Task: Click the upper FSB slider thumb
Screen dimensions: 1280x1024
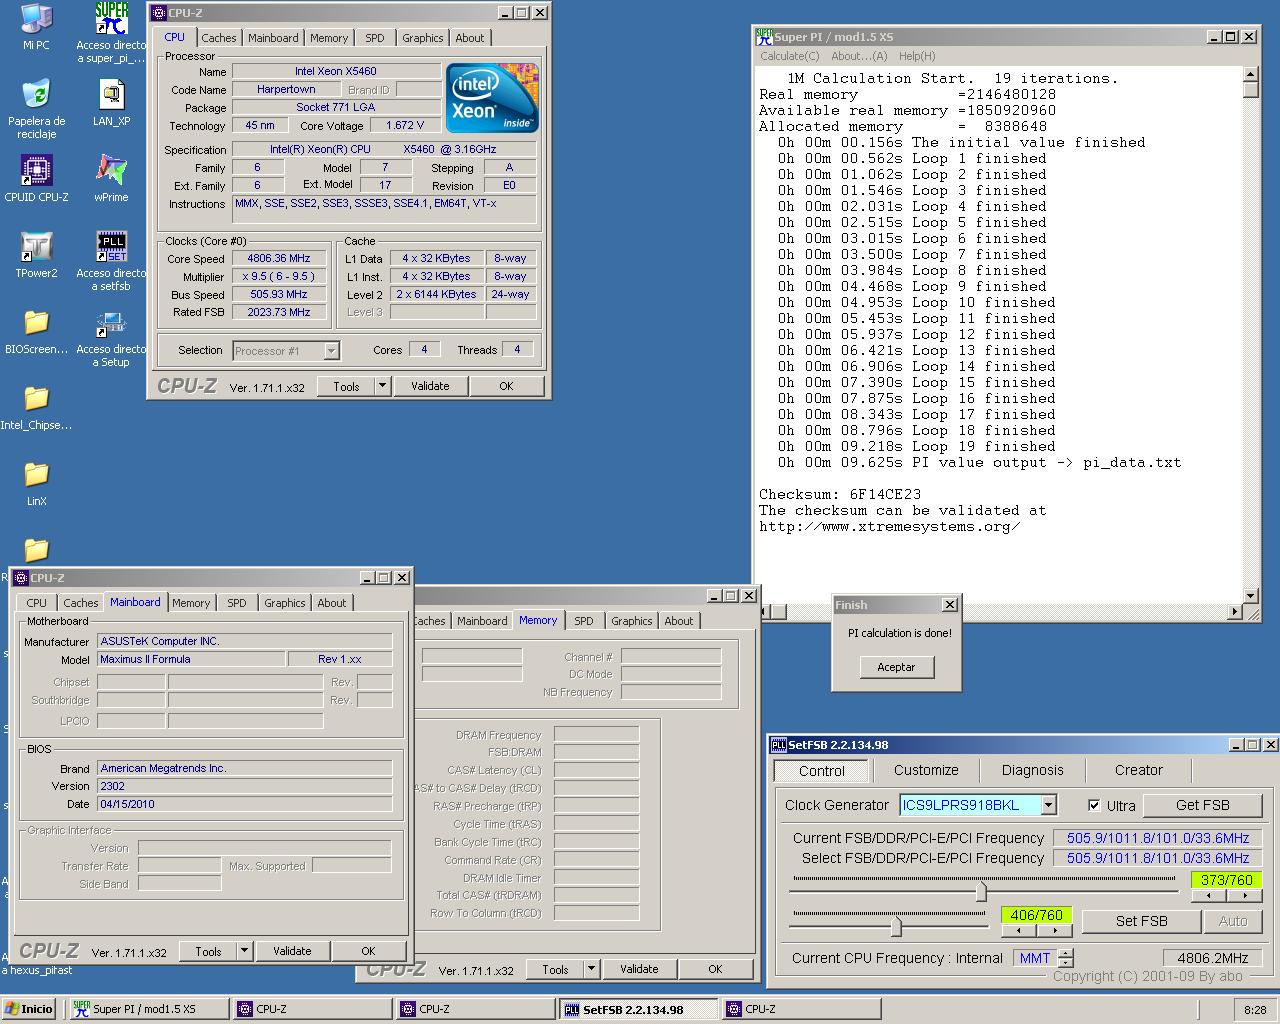Action: tap(981, 890)
